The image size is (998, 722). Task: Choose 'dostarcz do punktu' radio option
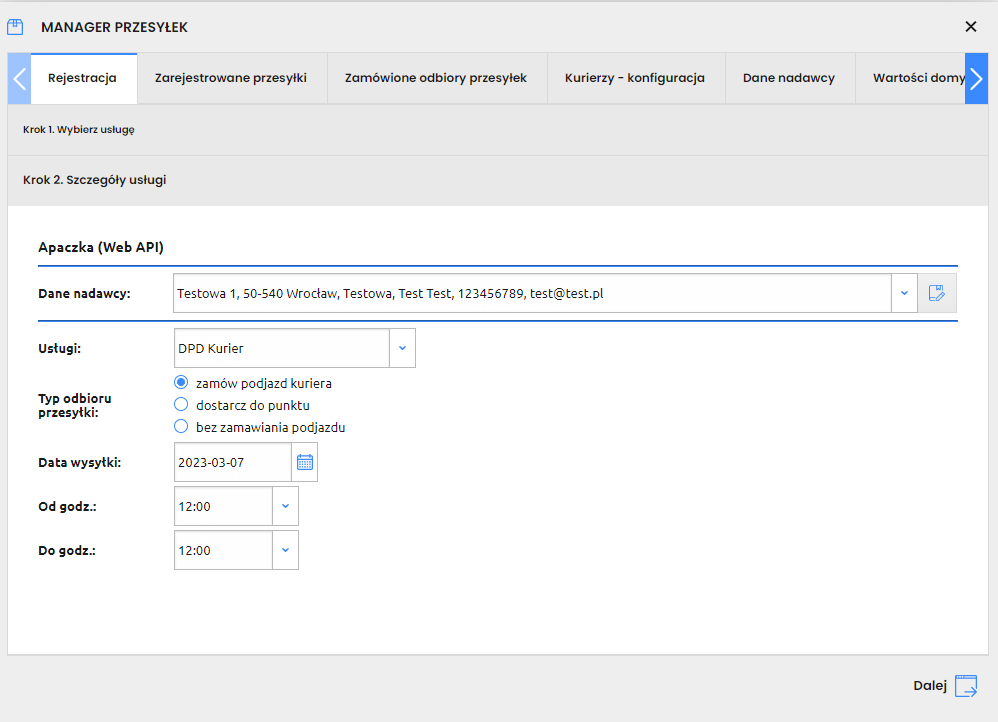[x=181, y=405]
